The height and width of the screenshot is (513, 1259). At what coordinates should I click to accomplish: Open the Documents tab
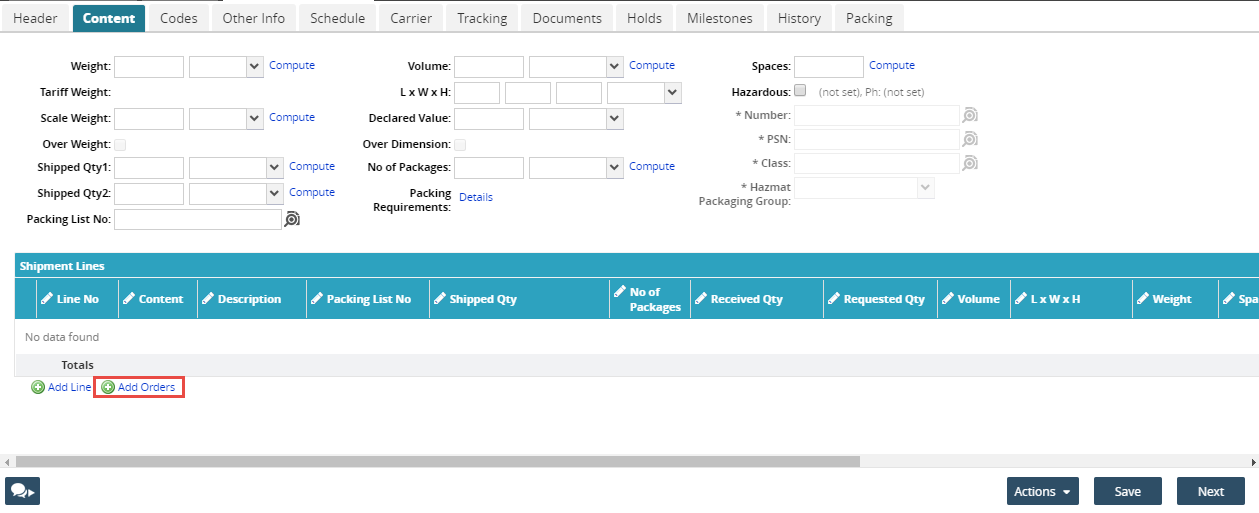pos(567,18)
